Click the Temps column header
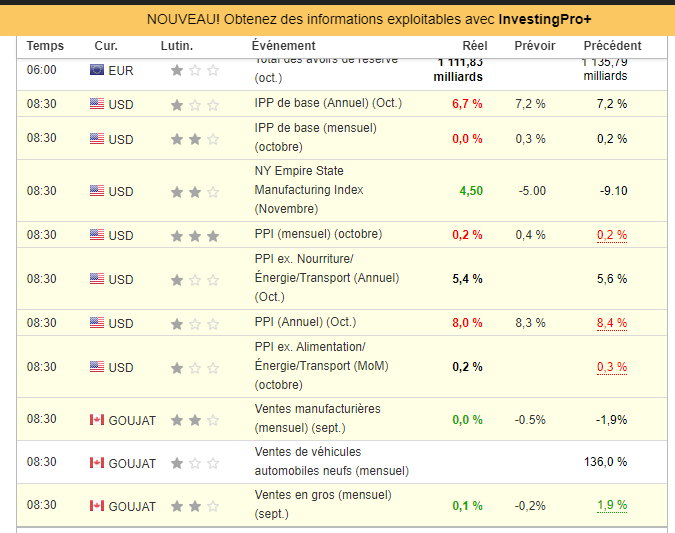 coord(45,46)
